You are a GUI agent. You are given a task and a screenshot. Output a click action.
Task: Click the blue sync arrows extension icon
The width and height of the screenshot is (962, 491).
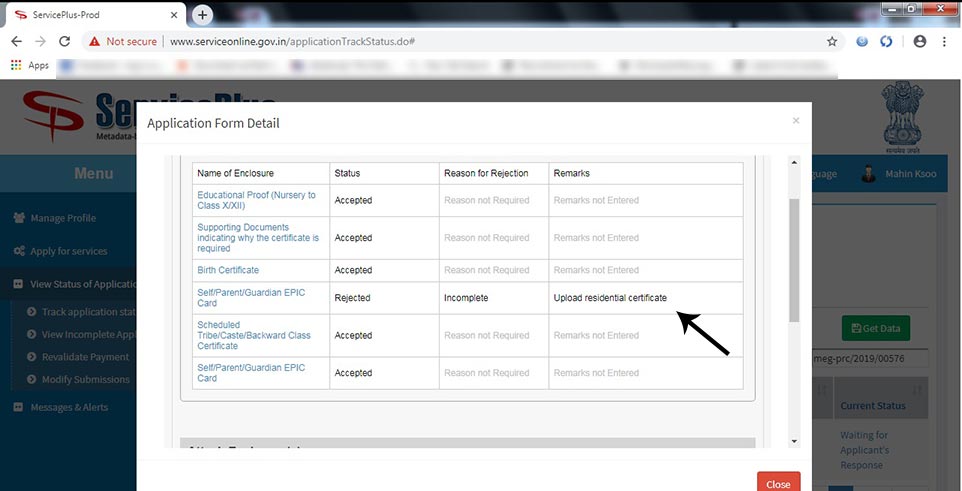[885, 41]
